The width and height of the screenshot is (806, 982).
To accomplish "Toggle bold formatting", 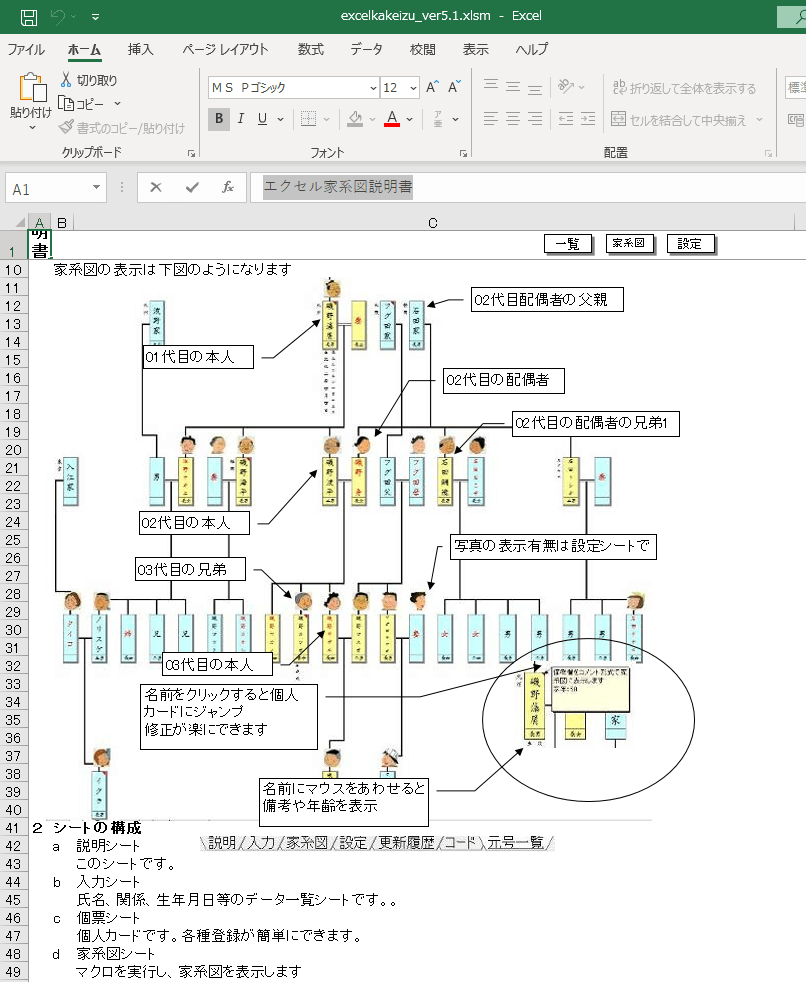I will (x=219, y=119).
